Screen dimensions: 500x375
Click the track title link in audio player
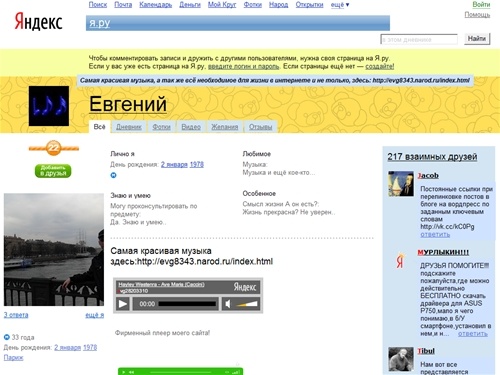pos(161,284)
